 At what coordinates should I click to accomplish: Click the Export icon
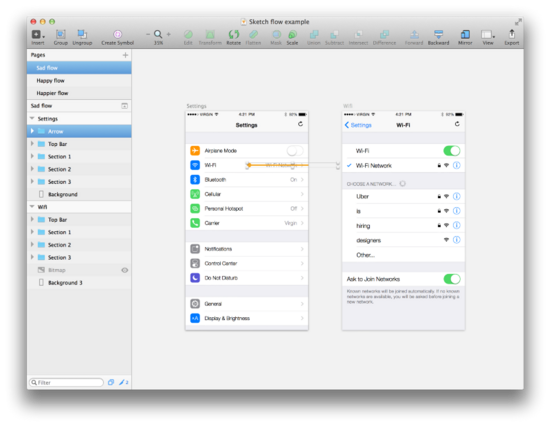click(x=512, y=34)
